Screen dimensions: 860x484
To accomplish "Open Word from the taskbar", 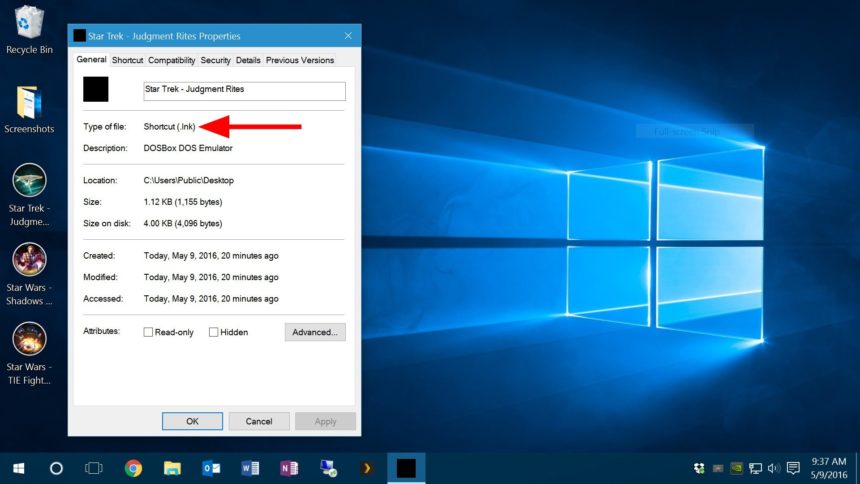I will point(250,468).
